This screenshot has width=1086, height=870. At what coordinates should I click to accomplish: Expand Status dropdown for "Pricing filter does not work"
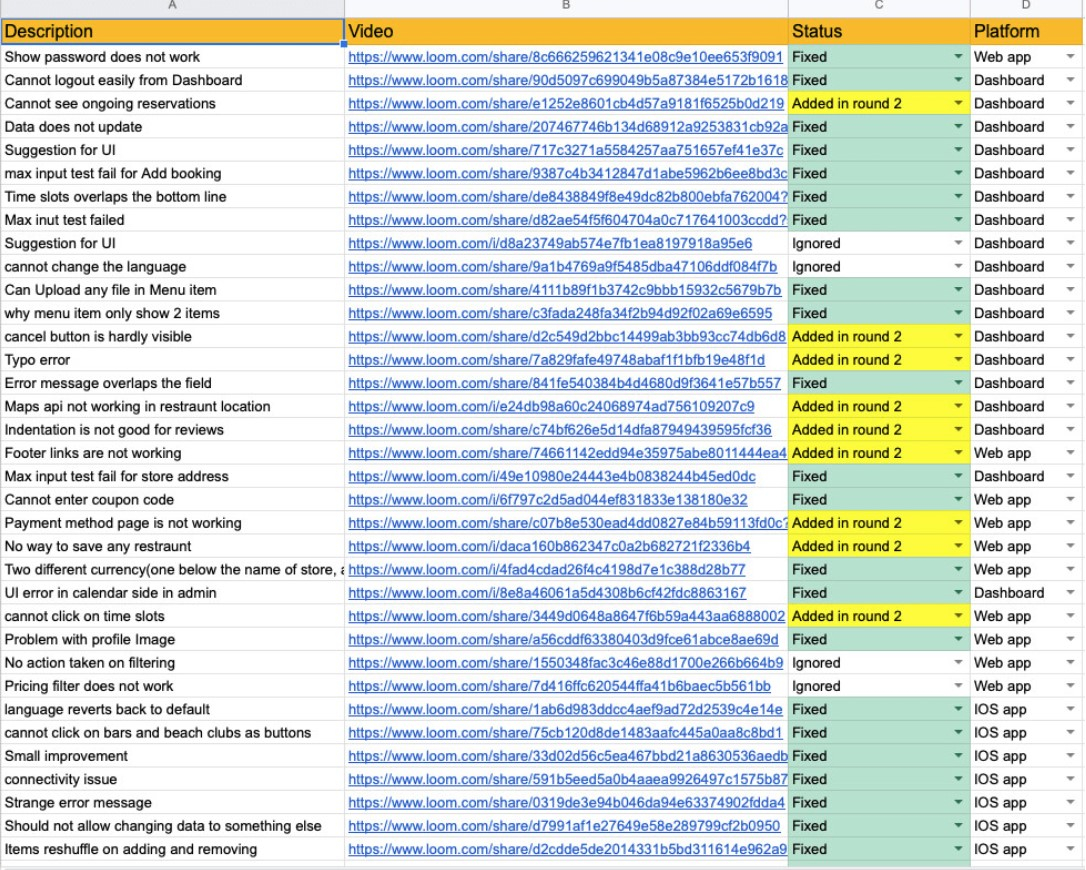point(959,687)
